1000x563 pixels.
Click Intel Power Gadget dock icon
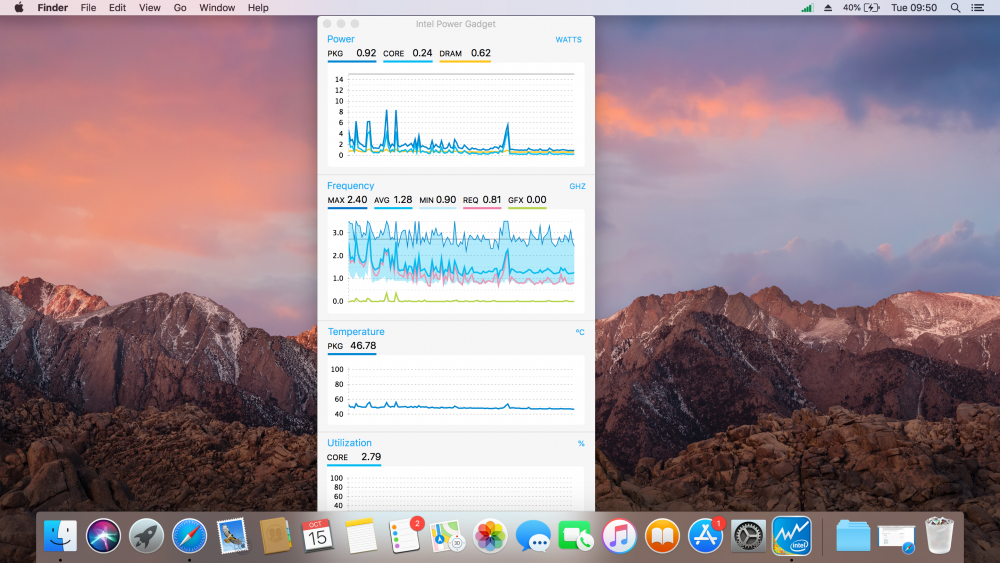click(791, 536)
